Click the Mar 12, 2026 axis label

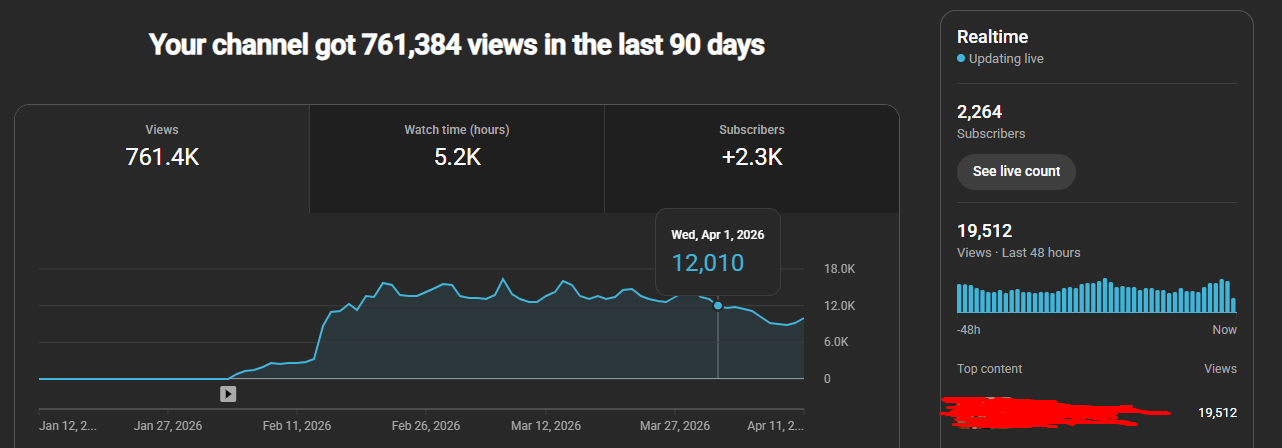coord(546,425)
